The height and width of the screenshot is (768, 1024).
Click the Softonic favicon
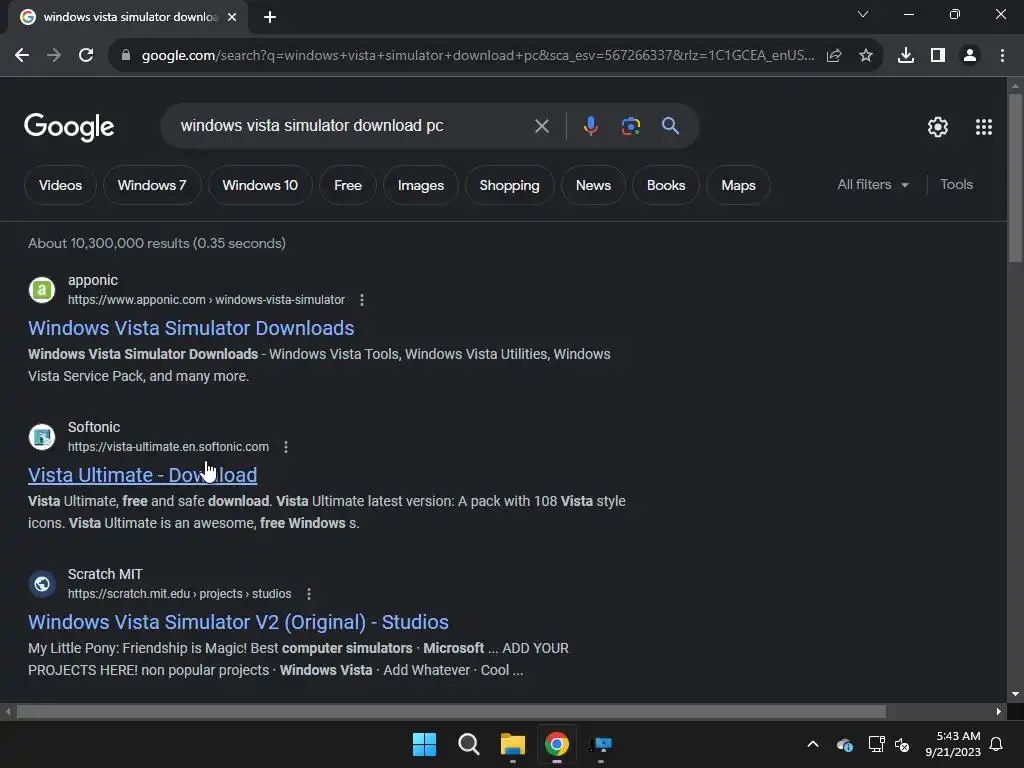[x=42, y=437]
